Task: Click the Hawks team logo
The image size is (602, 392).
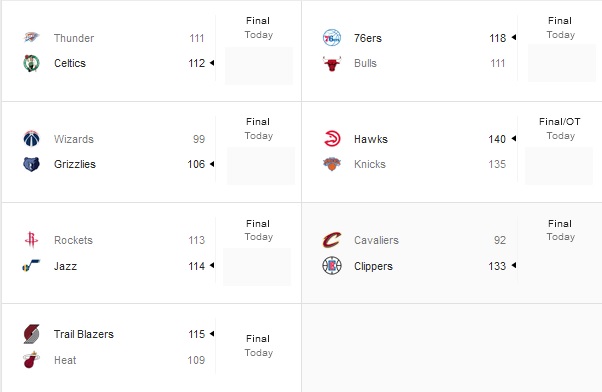Action: point(332,139)
